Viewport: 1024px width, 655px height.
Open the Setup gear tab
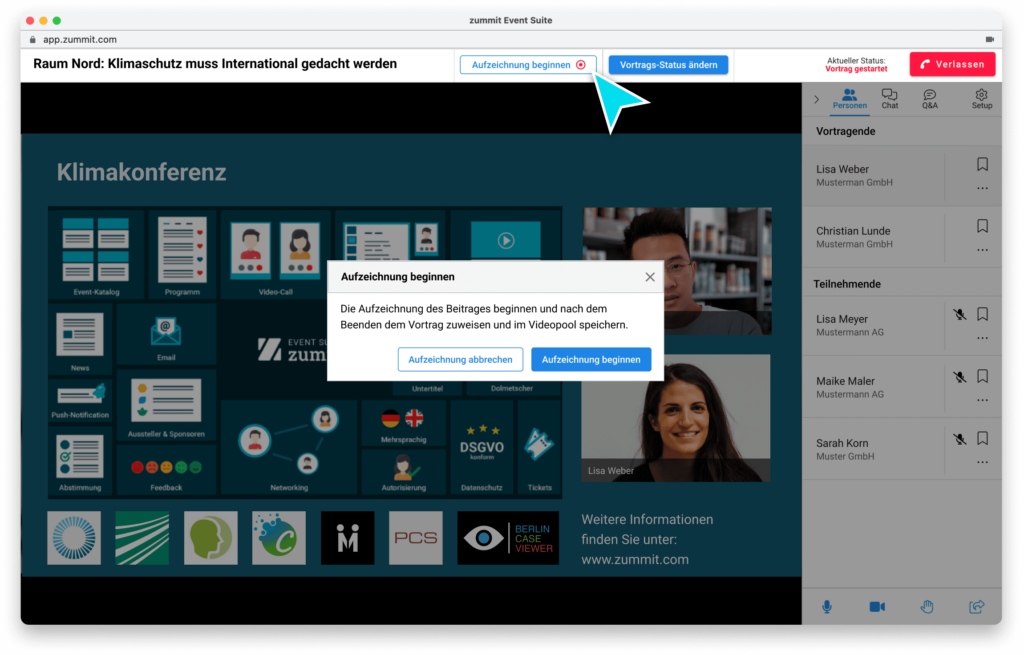[982, 98]
